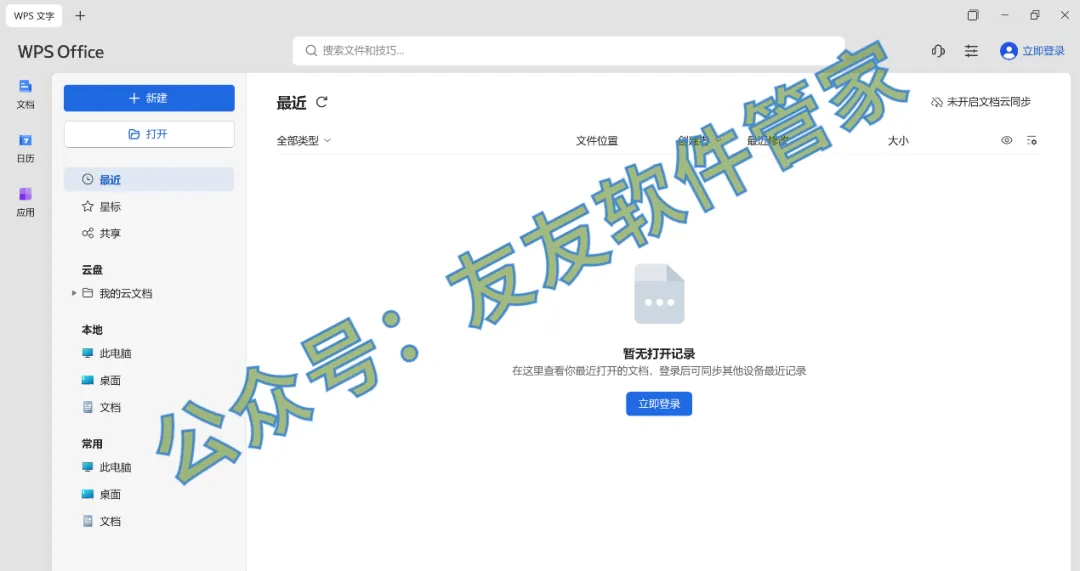This screenshot has height=571, width=1080.
Task: Click the WPS Office logo text
Action: (x=61, y=52)
